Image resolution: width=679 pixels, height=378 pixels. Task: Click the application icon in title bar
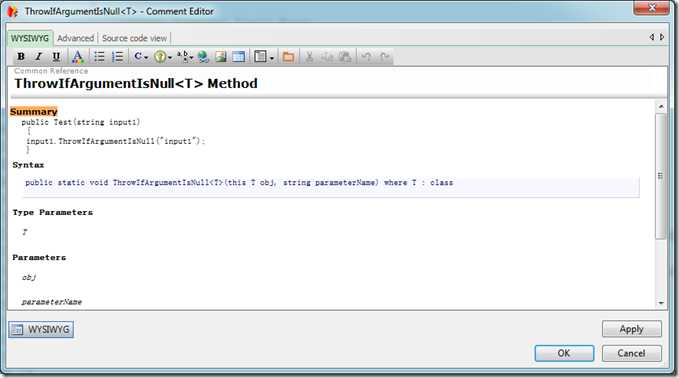pos(12,11)
